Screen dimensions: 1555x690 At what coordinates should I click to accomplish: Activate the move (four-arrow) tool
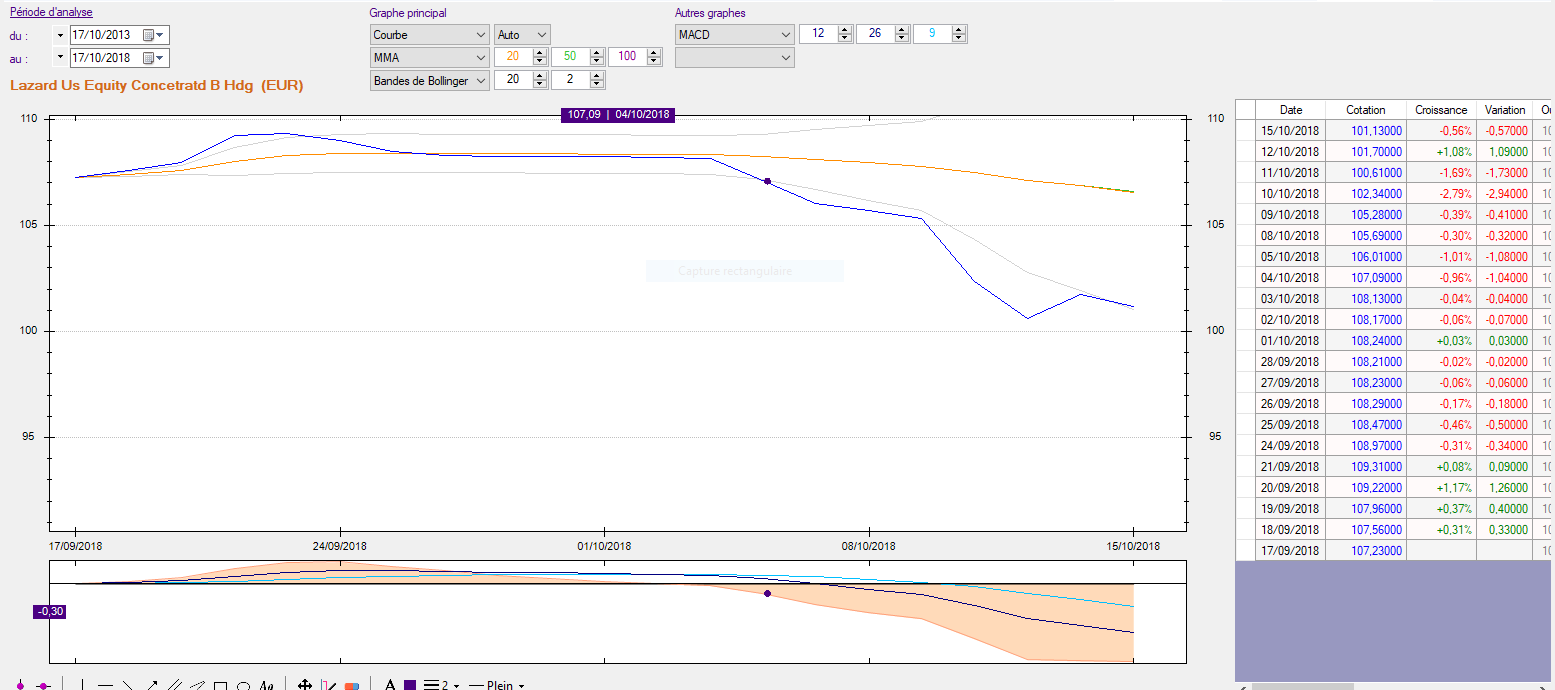(x=304, y=685)
